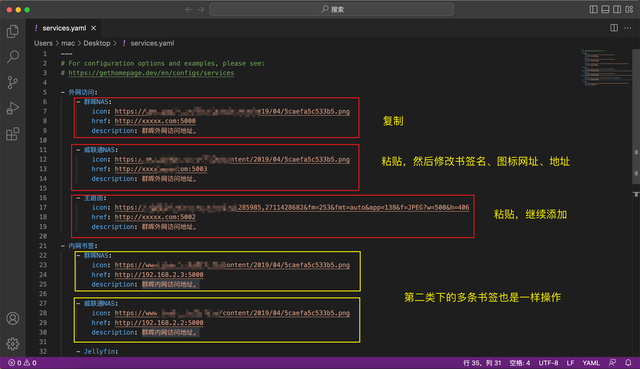The width and height of the screenshot is (640, 369).
Task: Open the Accounts menu icon
Action: tap(13, 318)
